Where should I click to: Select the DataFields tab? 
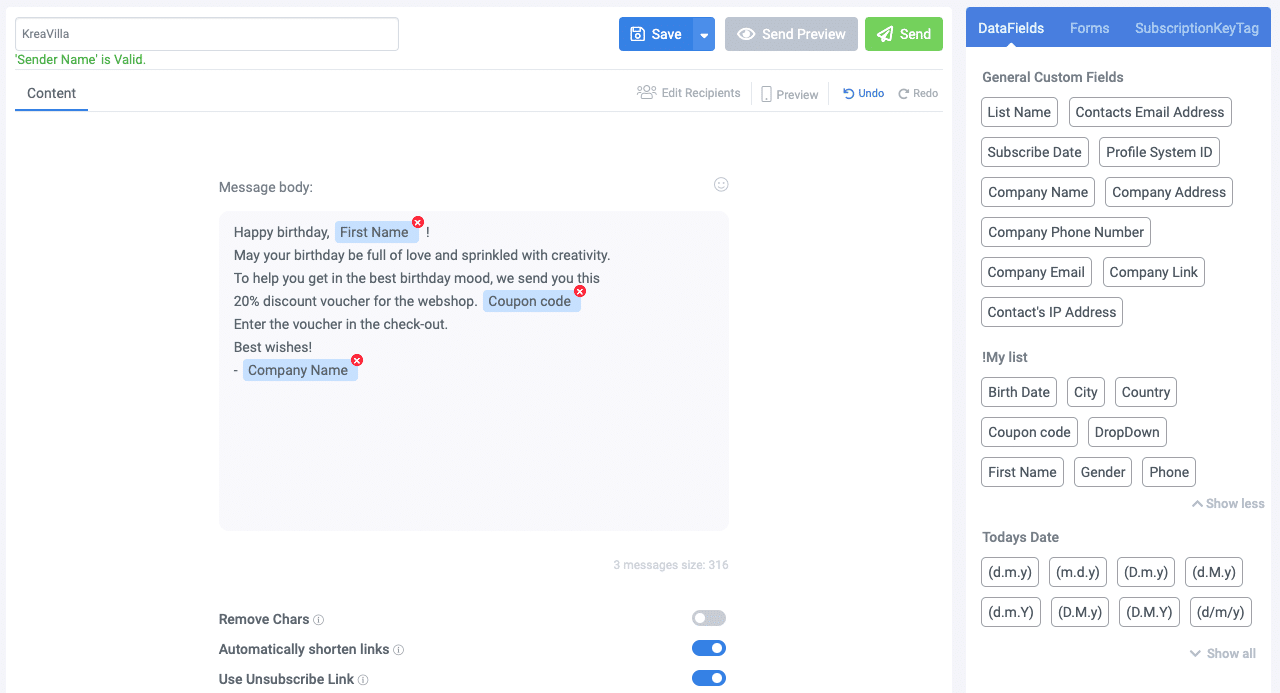(1011, 28)
